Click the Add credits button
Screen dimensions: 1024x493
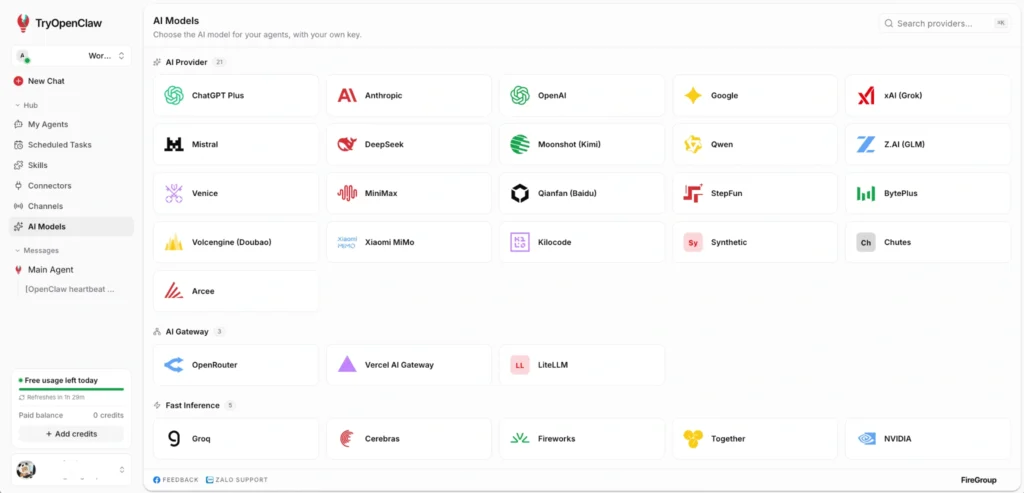pos(71,434)
